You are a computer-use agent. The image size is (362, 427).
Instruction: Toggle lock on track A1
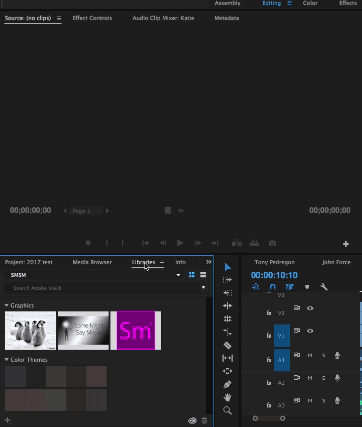tap(269, 360)
